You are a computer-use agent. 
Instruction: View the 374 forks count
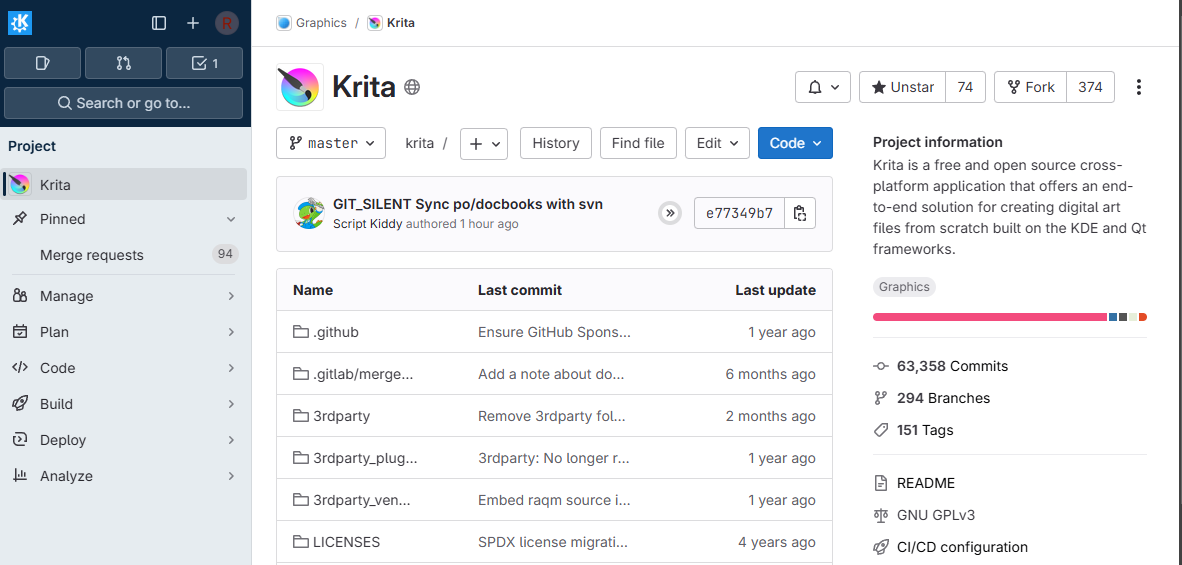pos(1091,87)
